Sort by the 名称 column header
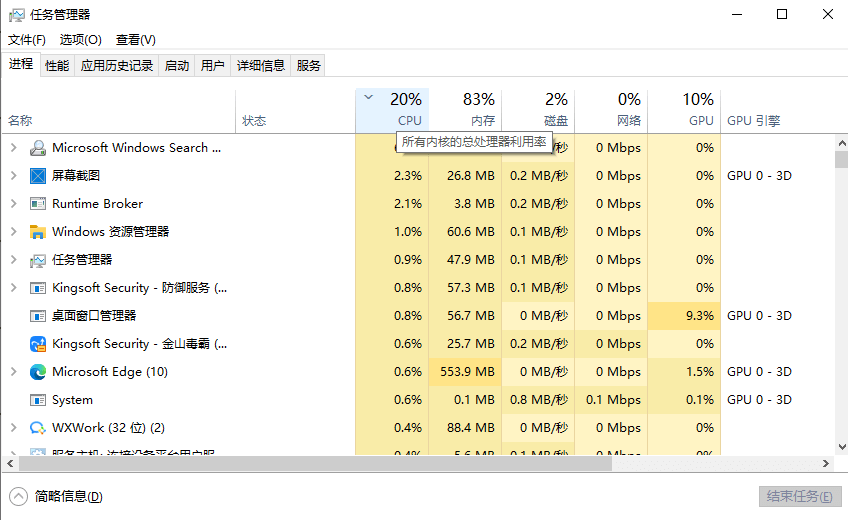Image resolution: width=848 pixels, height=520 pixels. pos(118,111)
